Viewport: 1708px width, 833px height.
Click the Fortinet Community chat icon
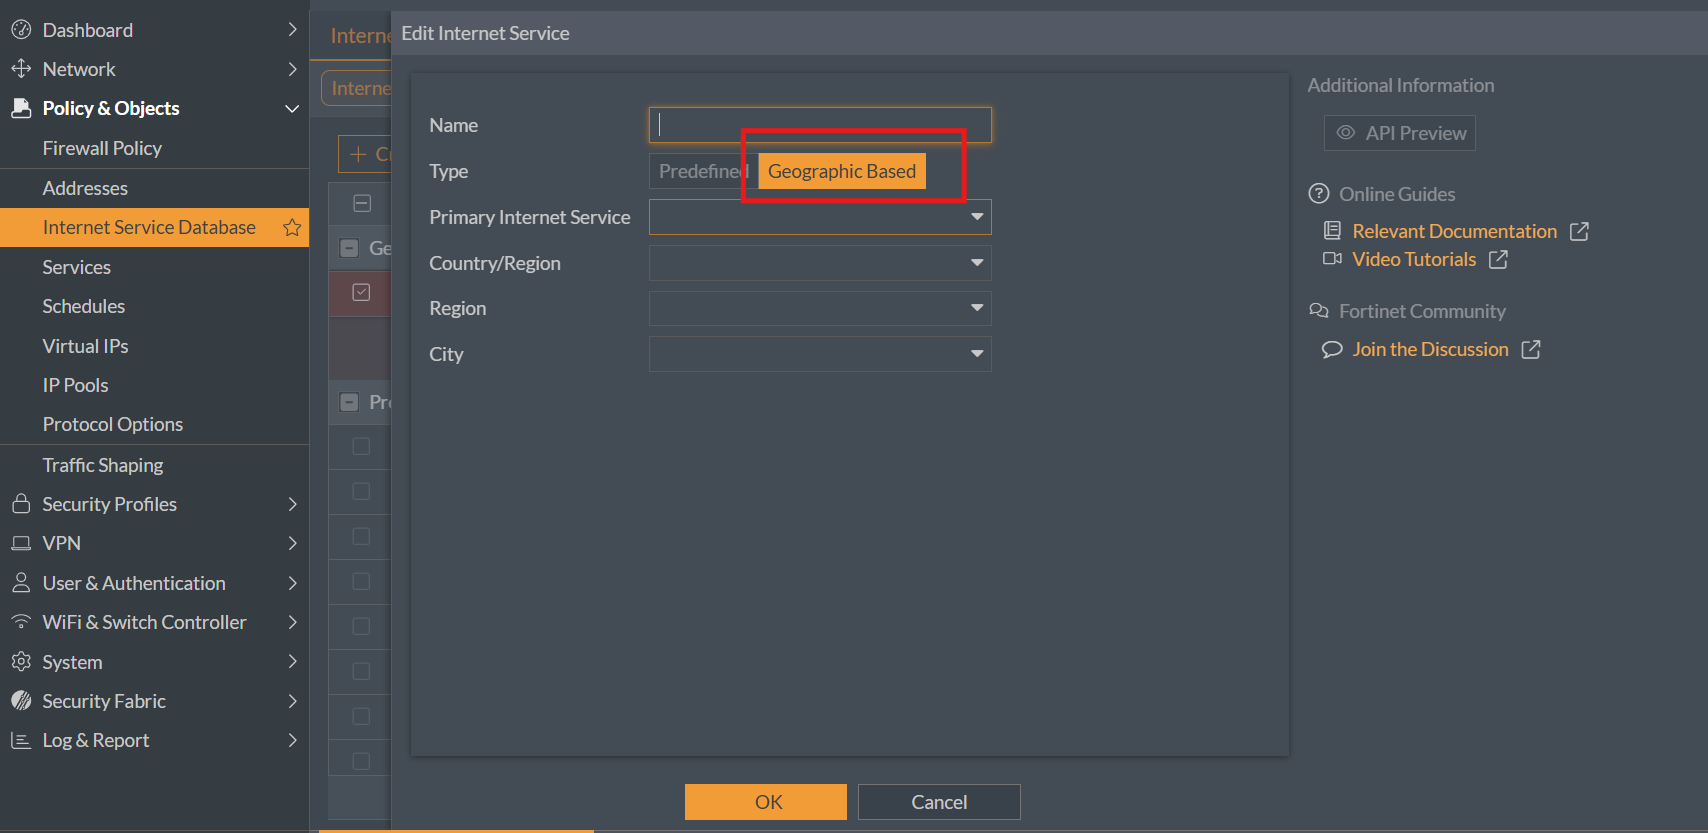(1319, 311)
